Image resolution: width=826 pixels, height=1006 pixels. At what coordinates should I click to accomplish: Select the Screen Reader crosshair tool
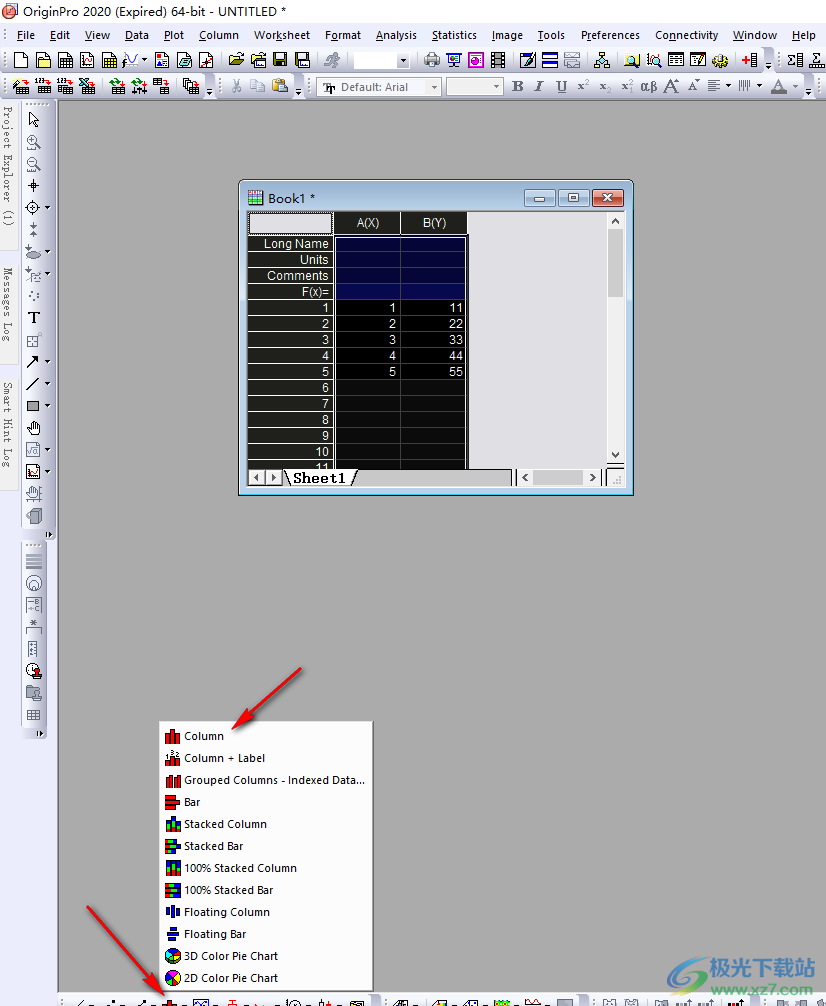33,186
